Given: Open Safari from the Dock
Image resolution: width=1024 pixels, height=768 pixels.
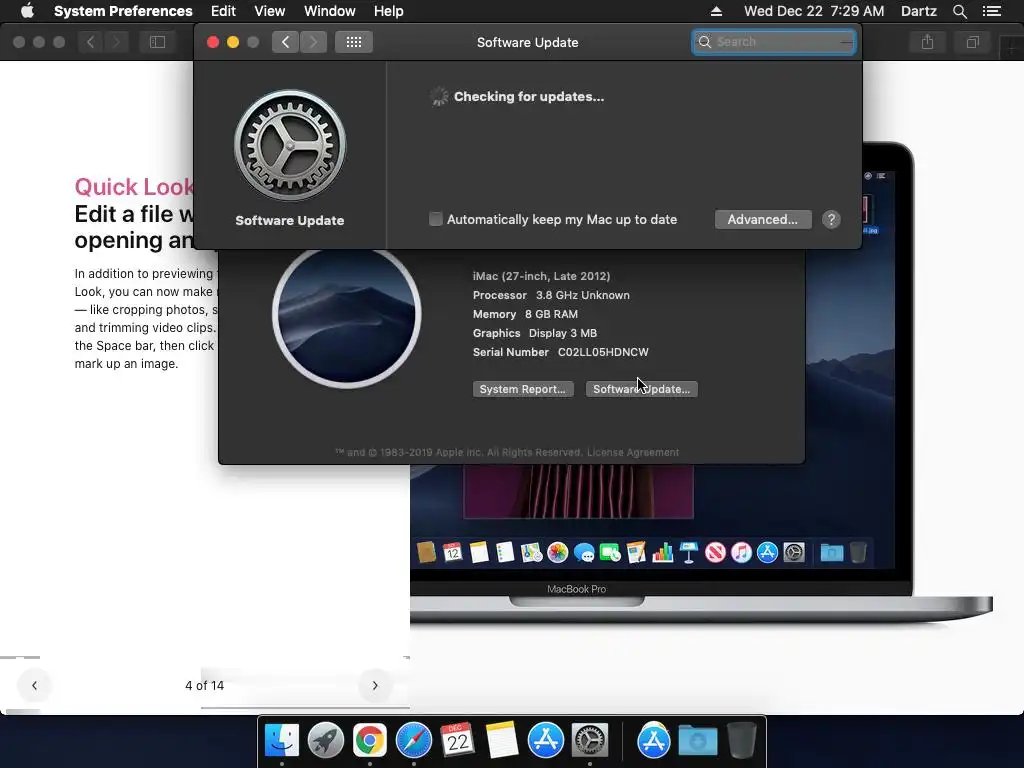Looking at the screenshot, I should (413, 740).
